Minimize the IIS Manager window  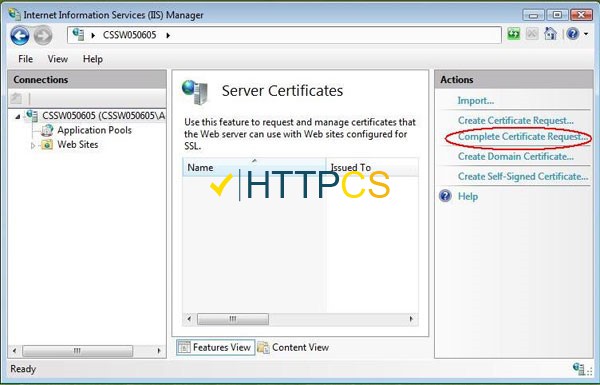click(x=533, y=15)
